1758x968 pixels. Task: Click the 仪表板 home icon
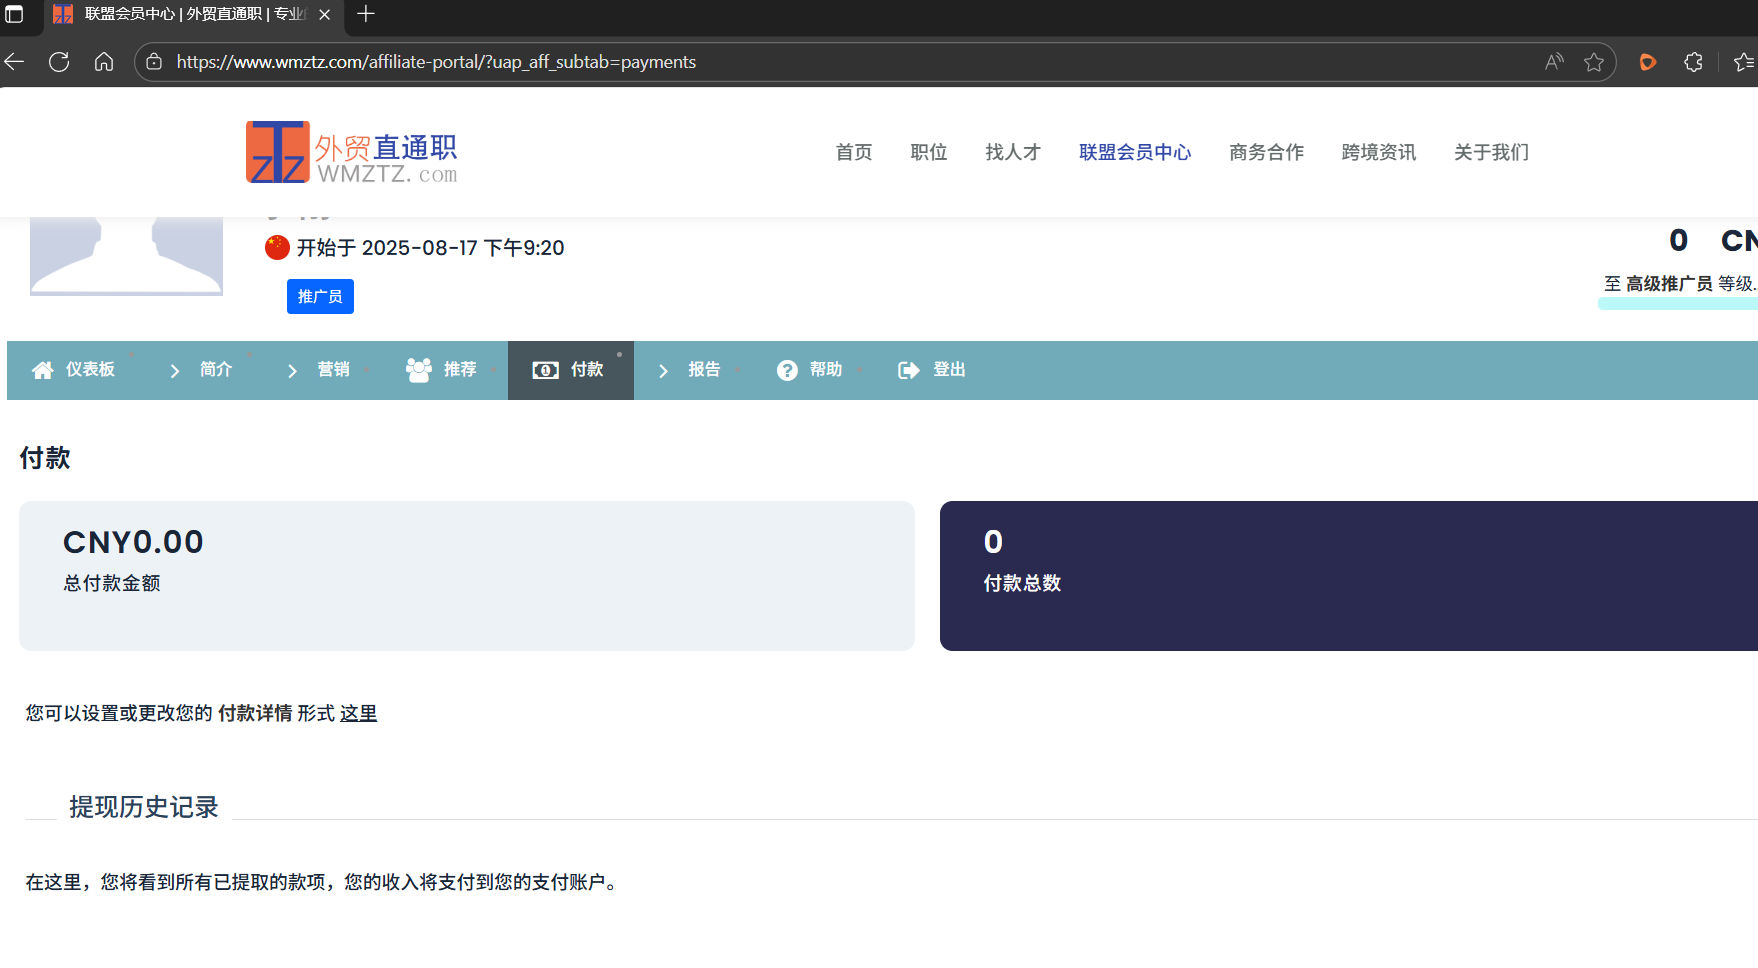pos(41,369)
